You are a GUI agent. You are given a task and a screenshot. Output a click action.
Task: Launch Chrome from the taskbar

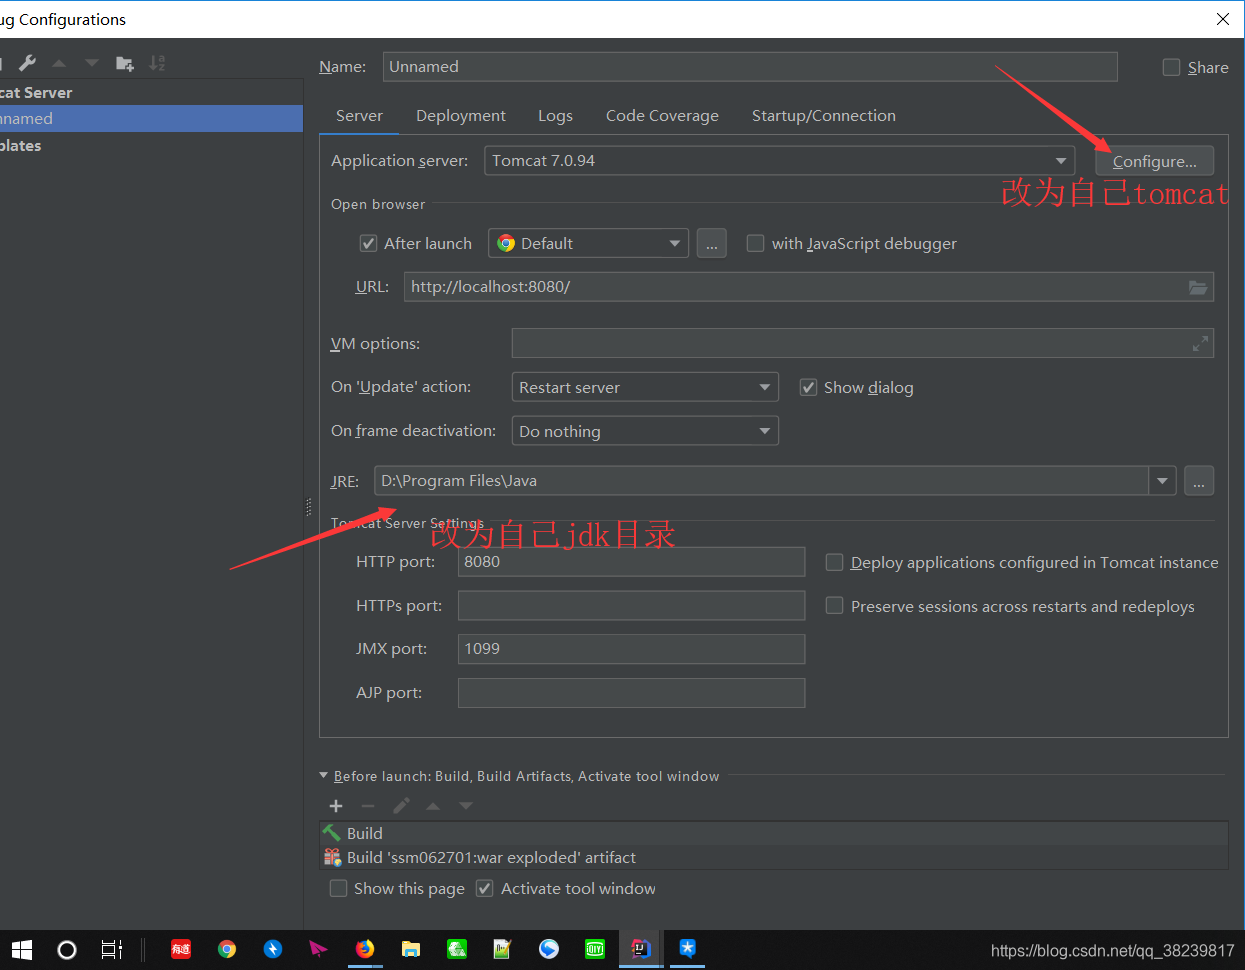point(227,949)
